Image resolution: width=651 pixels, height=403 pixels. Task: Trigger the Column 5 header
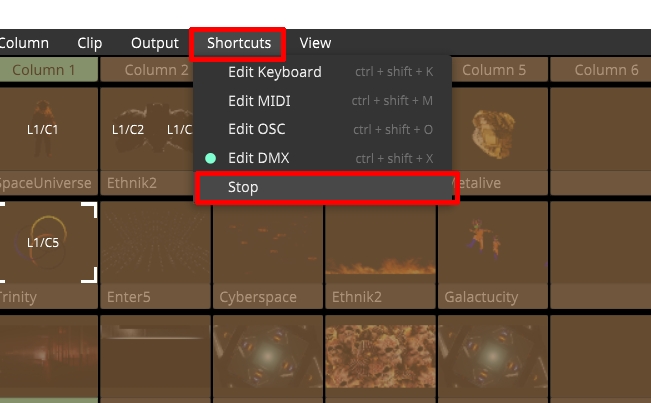coord(493,70)
